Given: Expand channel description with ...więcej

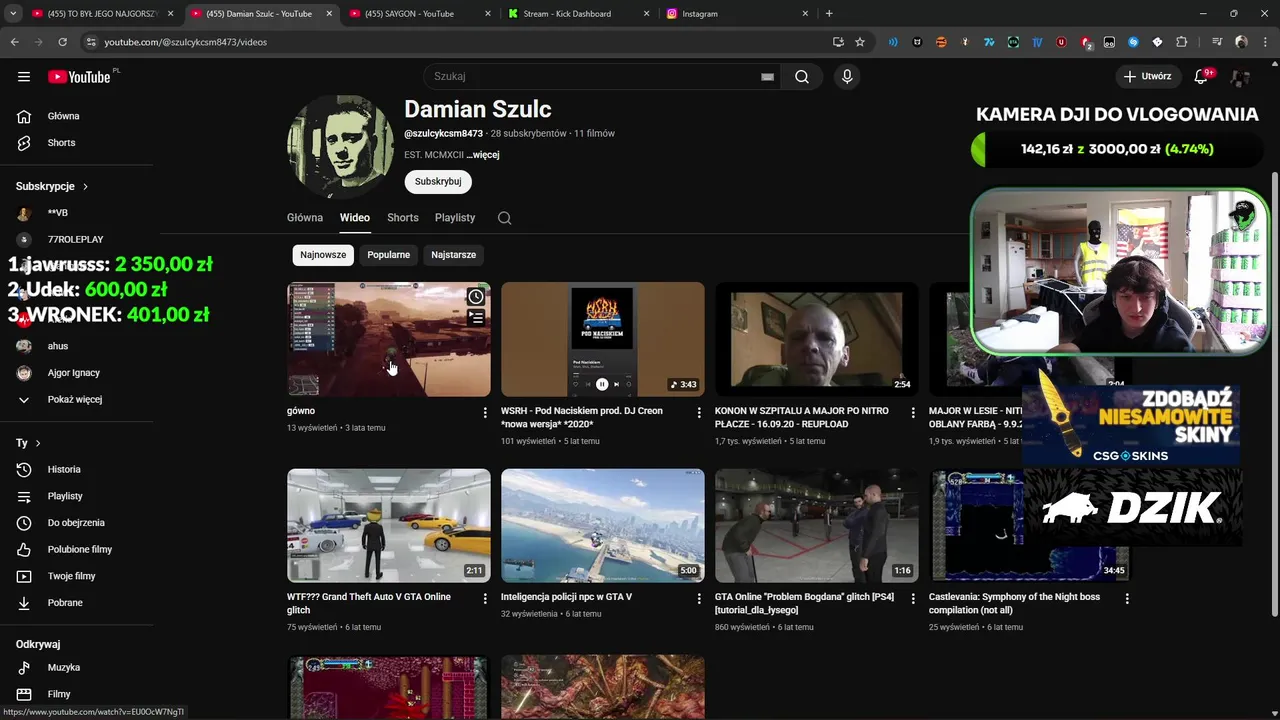Looking at the screenshot, I should 483,155.
